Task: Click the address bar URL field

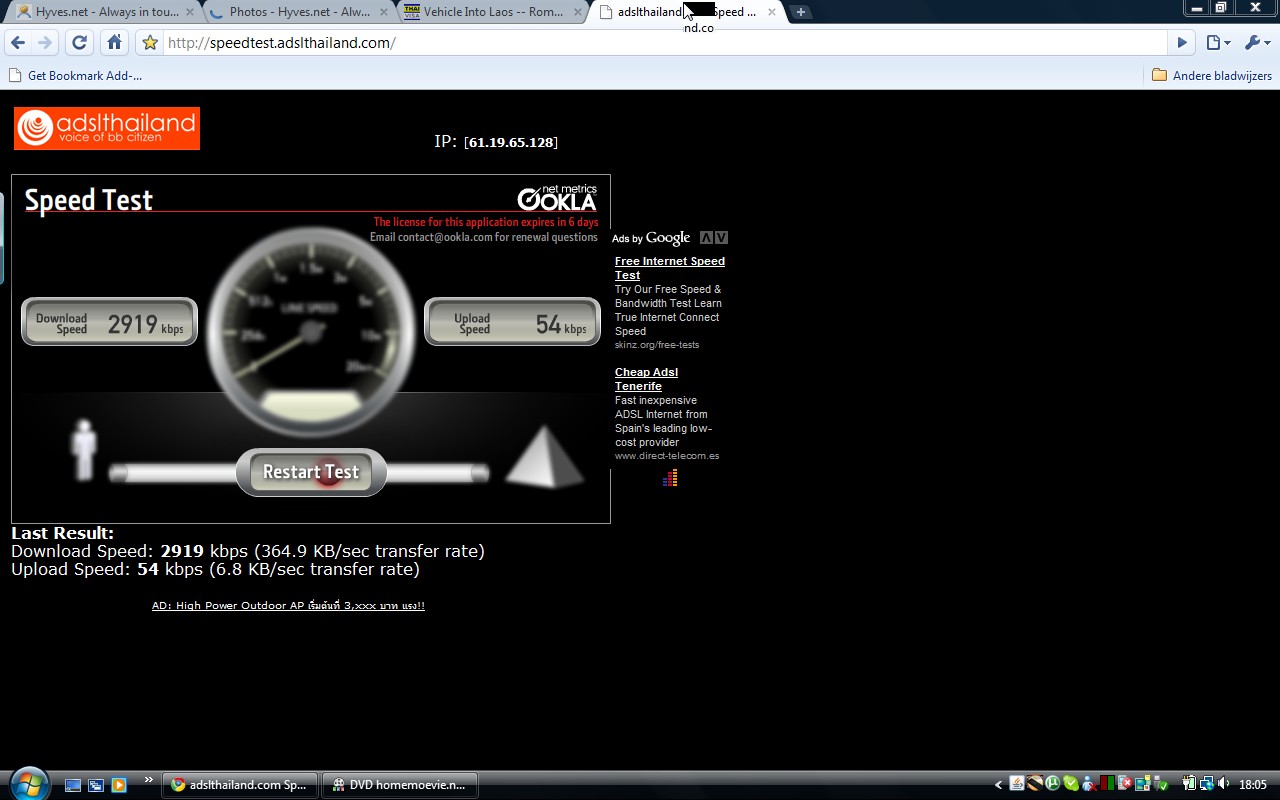Action: click(665, 43)
